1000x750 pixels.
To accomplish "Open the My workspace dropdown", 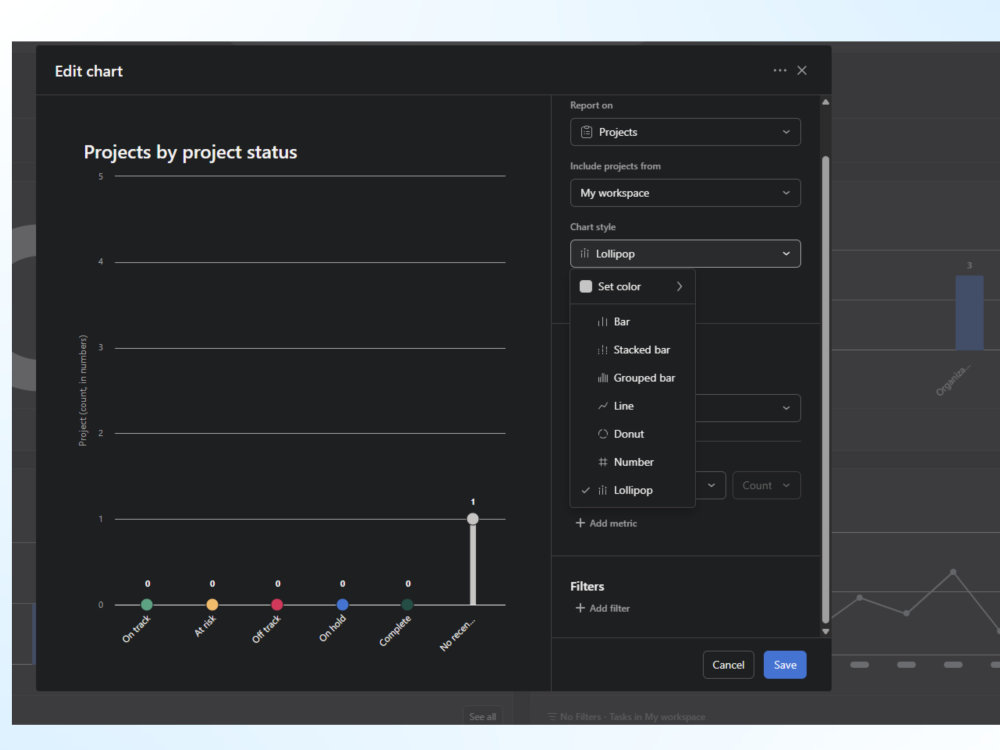I will [x=685, y=193].
